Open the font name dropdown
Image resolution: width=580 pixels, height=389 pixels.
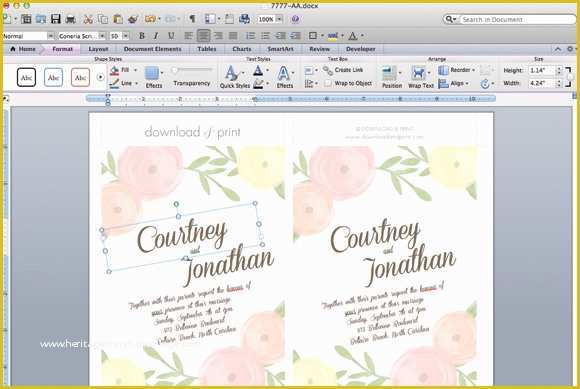point(102,36)
